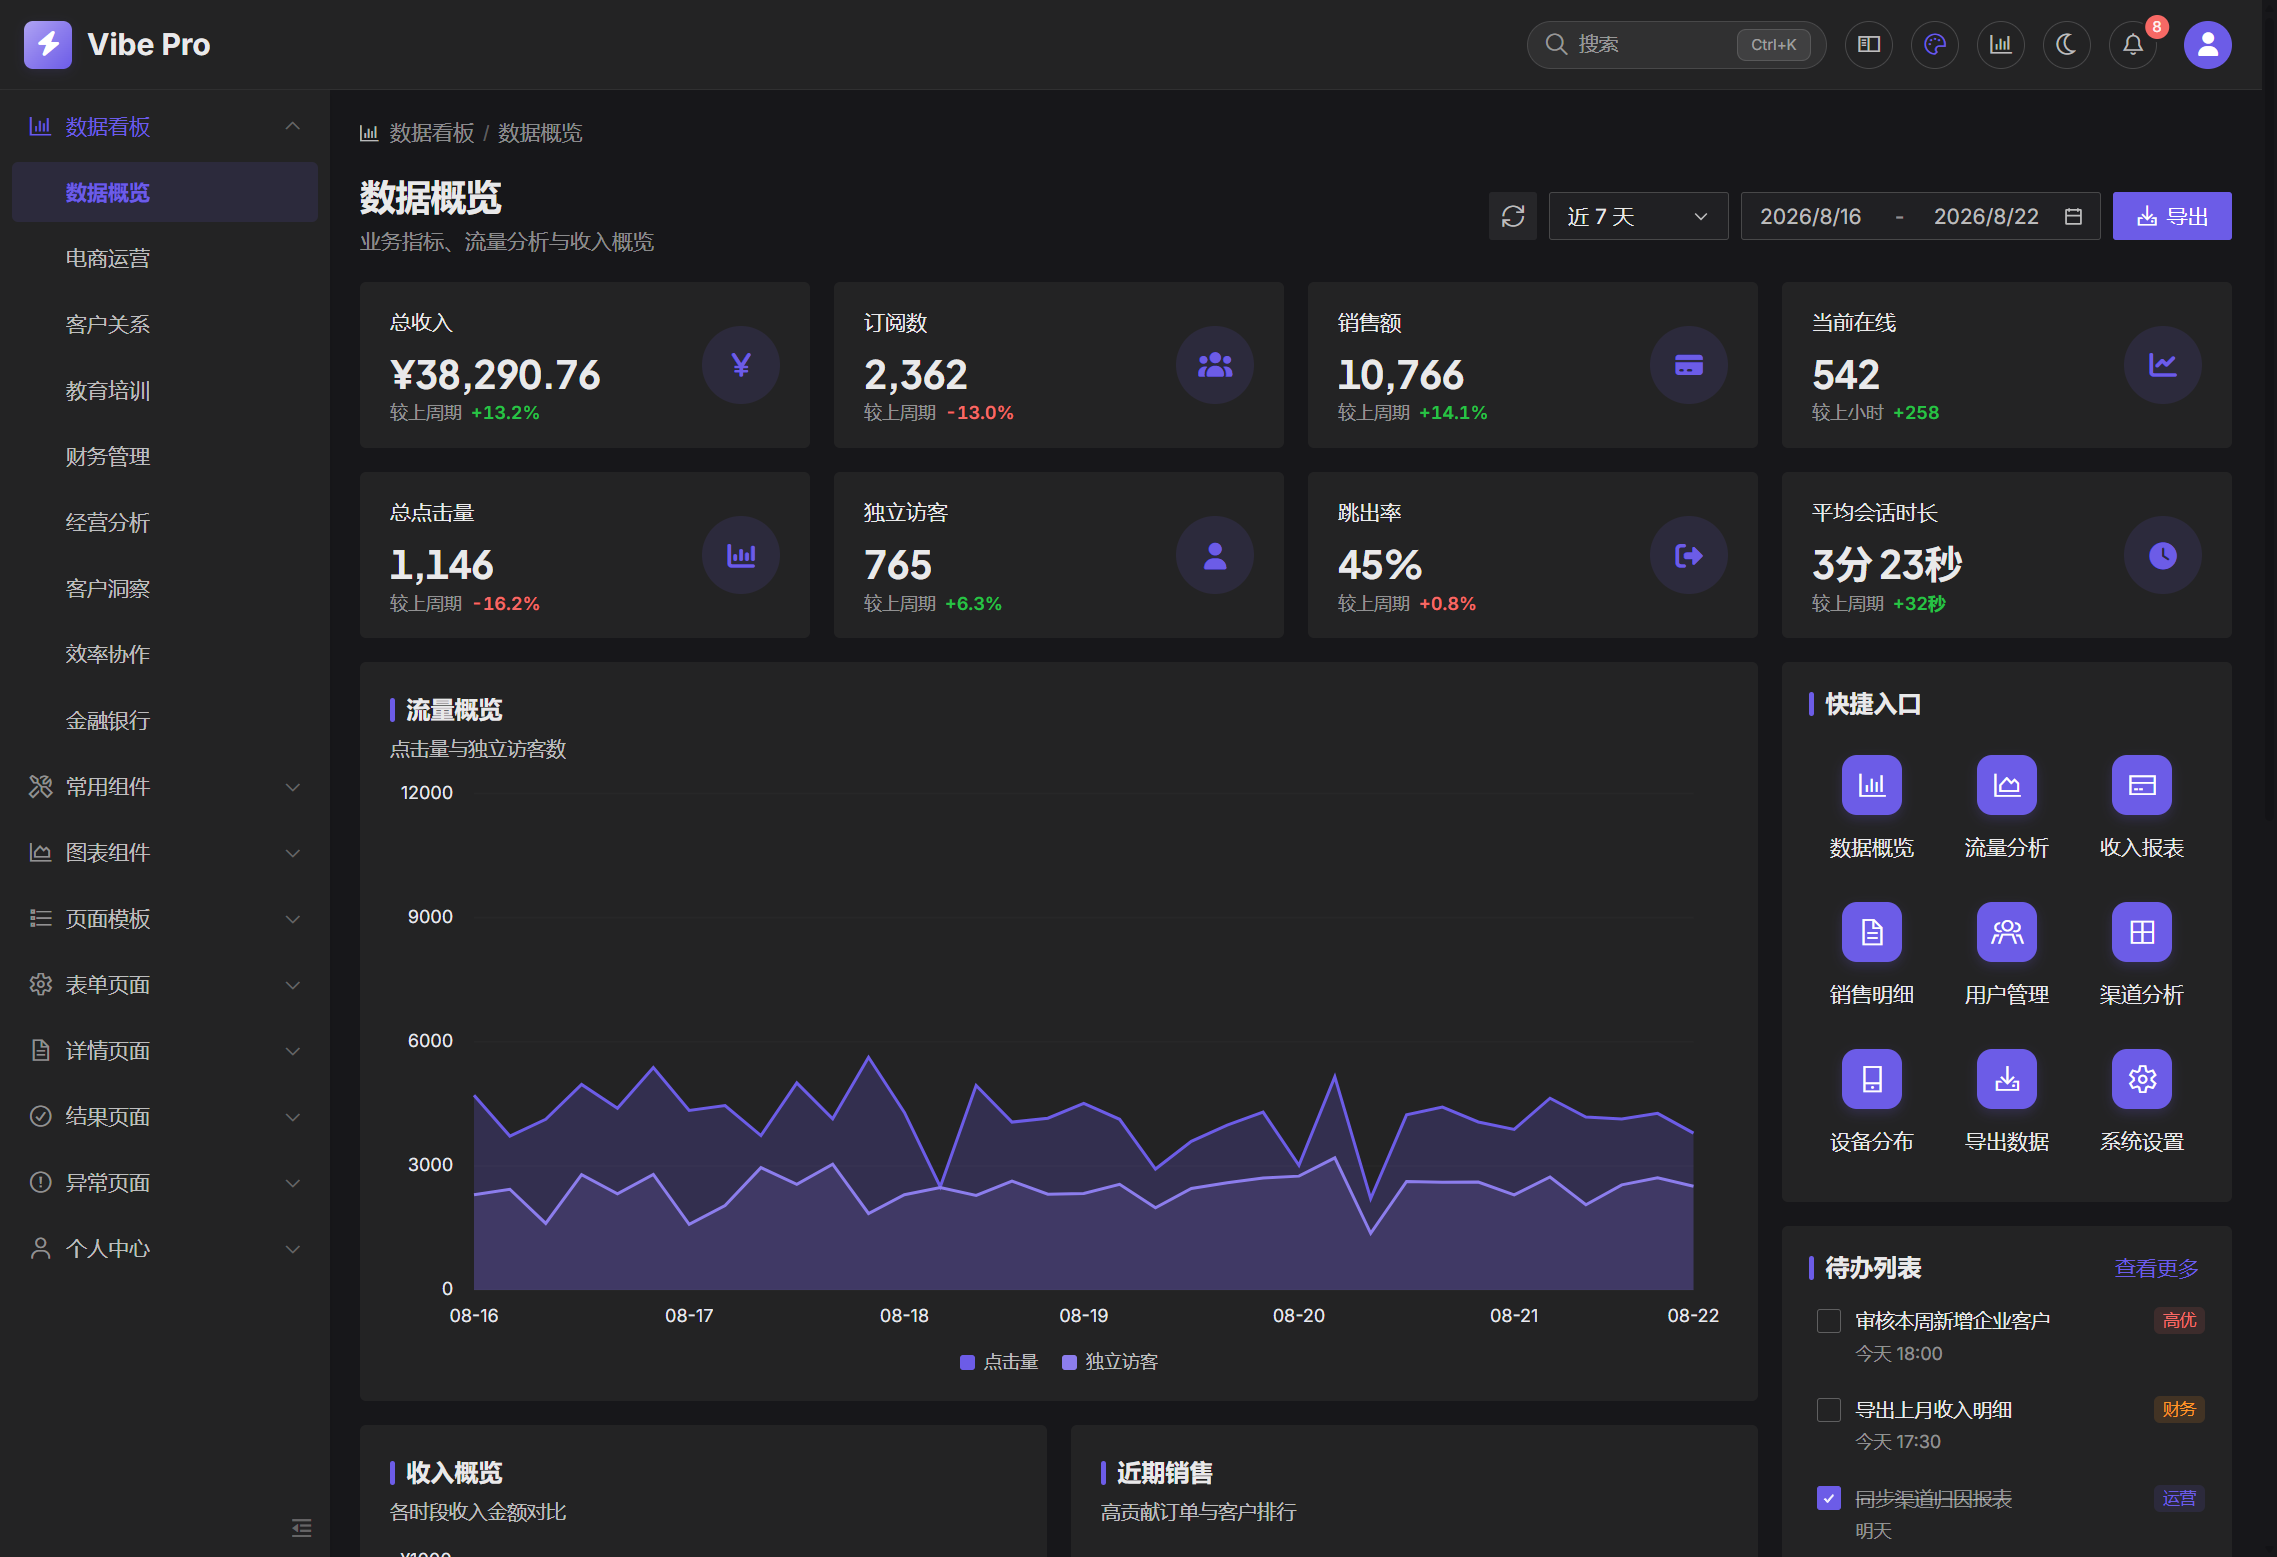Expand the 常用组件 sidebar group
Viewport: 2277px width, 1557px height.
pyautogui.click(x=165, y=786)
